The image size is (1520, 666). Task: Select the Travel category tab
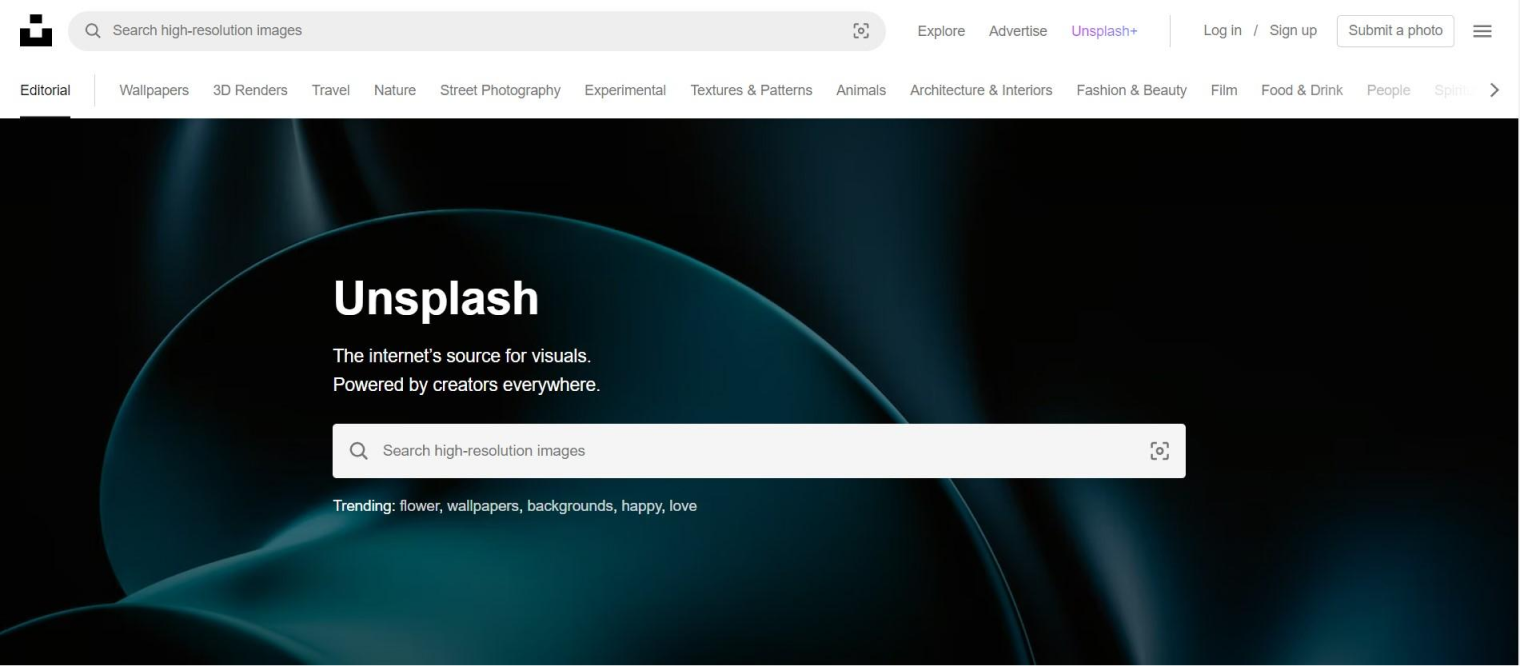(331, 90)
